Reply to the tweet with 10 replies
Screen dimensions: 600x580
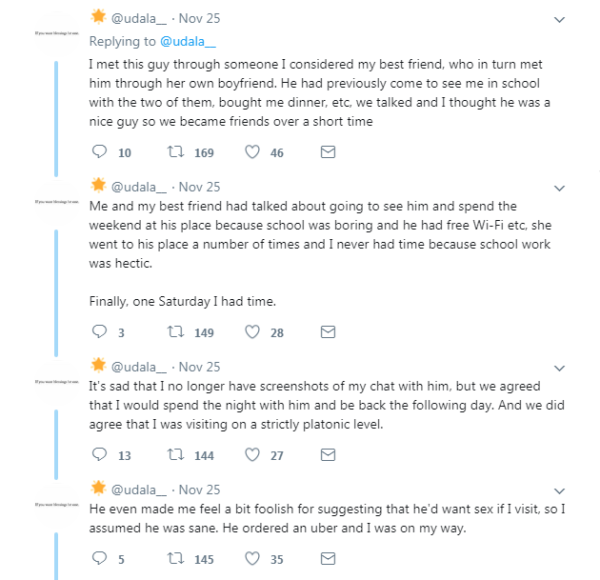(99, 152)
